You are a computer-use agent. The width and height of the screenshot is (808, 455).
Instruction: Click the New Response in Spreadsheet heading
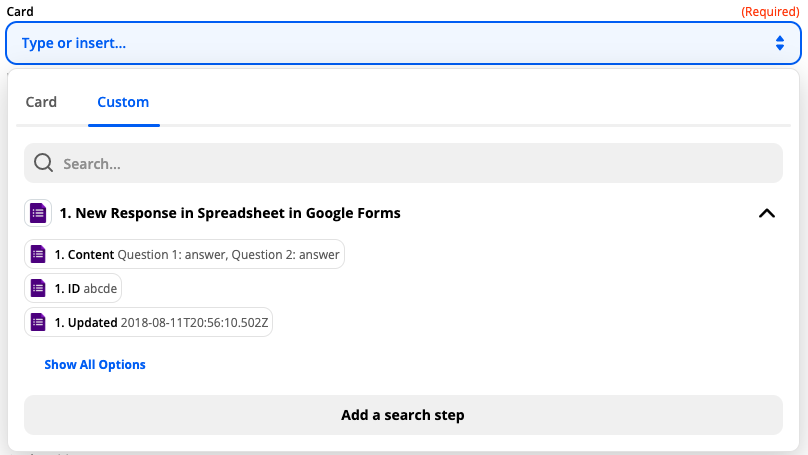230,213
